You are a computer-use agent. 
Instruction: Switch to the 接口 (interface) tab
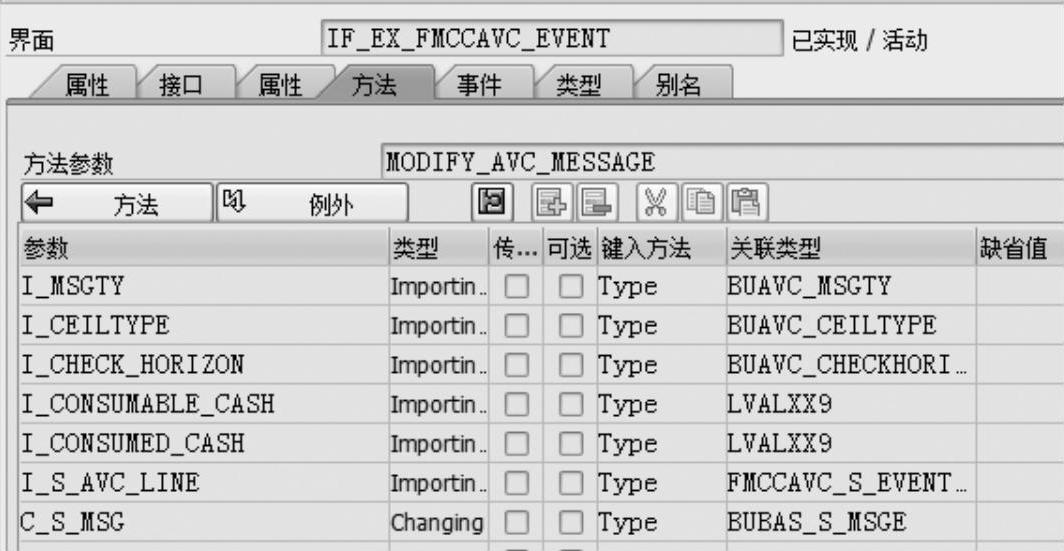click(182, 86)
